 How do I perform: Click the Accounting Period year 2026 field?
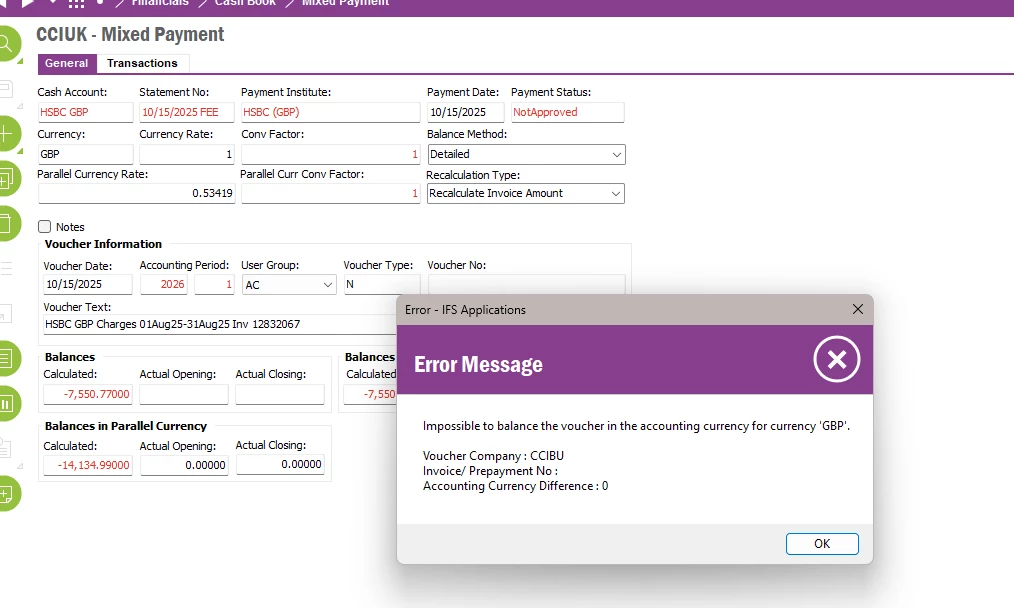point(164,285)
